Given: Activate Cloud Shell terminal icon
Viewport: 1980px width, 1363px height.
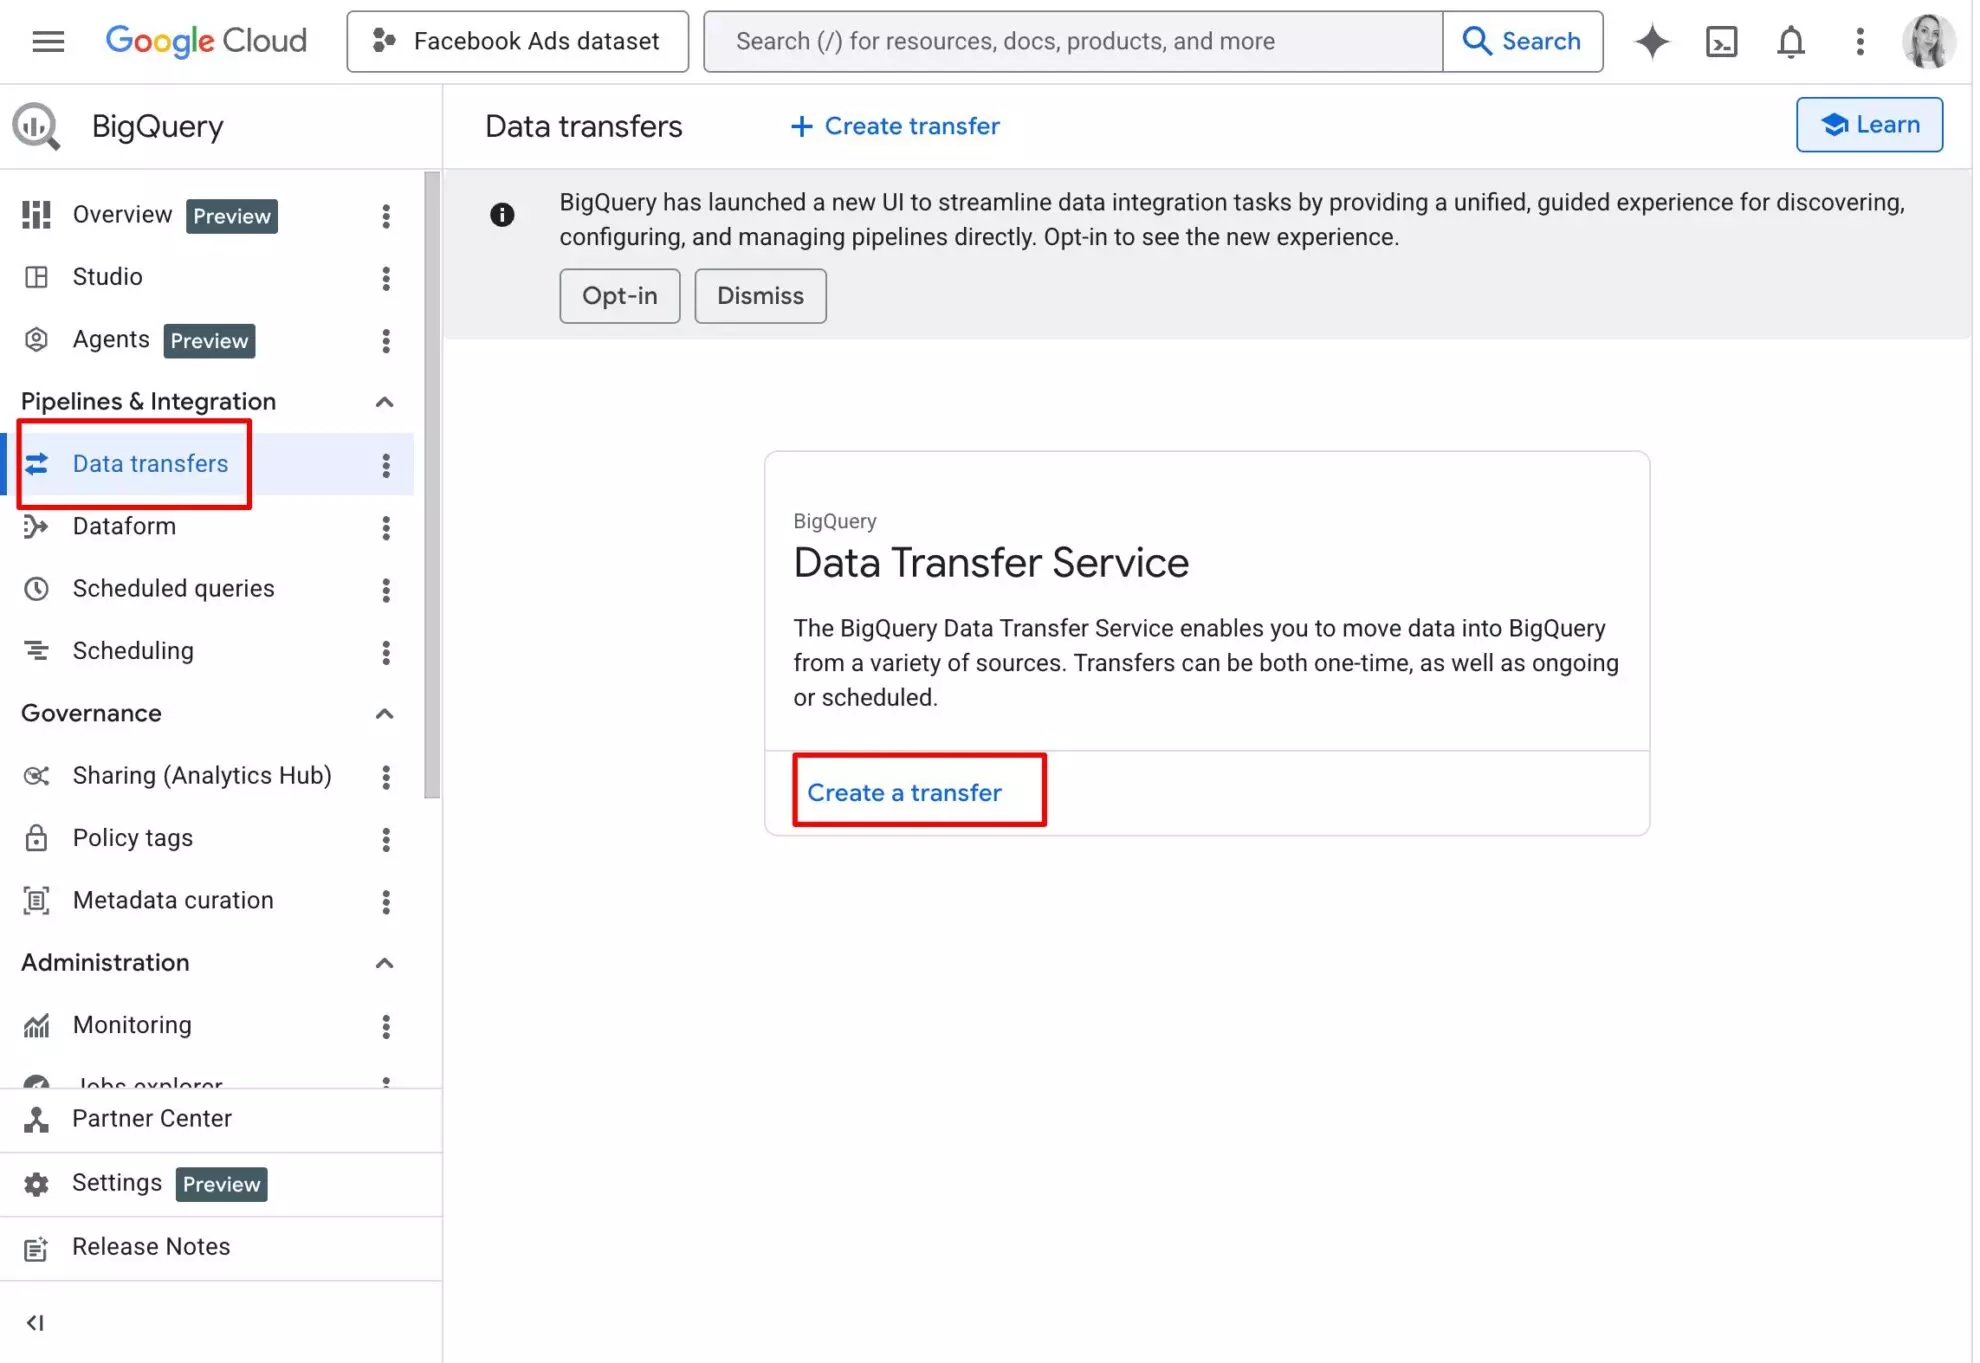Looking at the screenshot, I should pos(1721,41).
